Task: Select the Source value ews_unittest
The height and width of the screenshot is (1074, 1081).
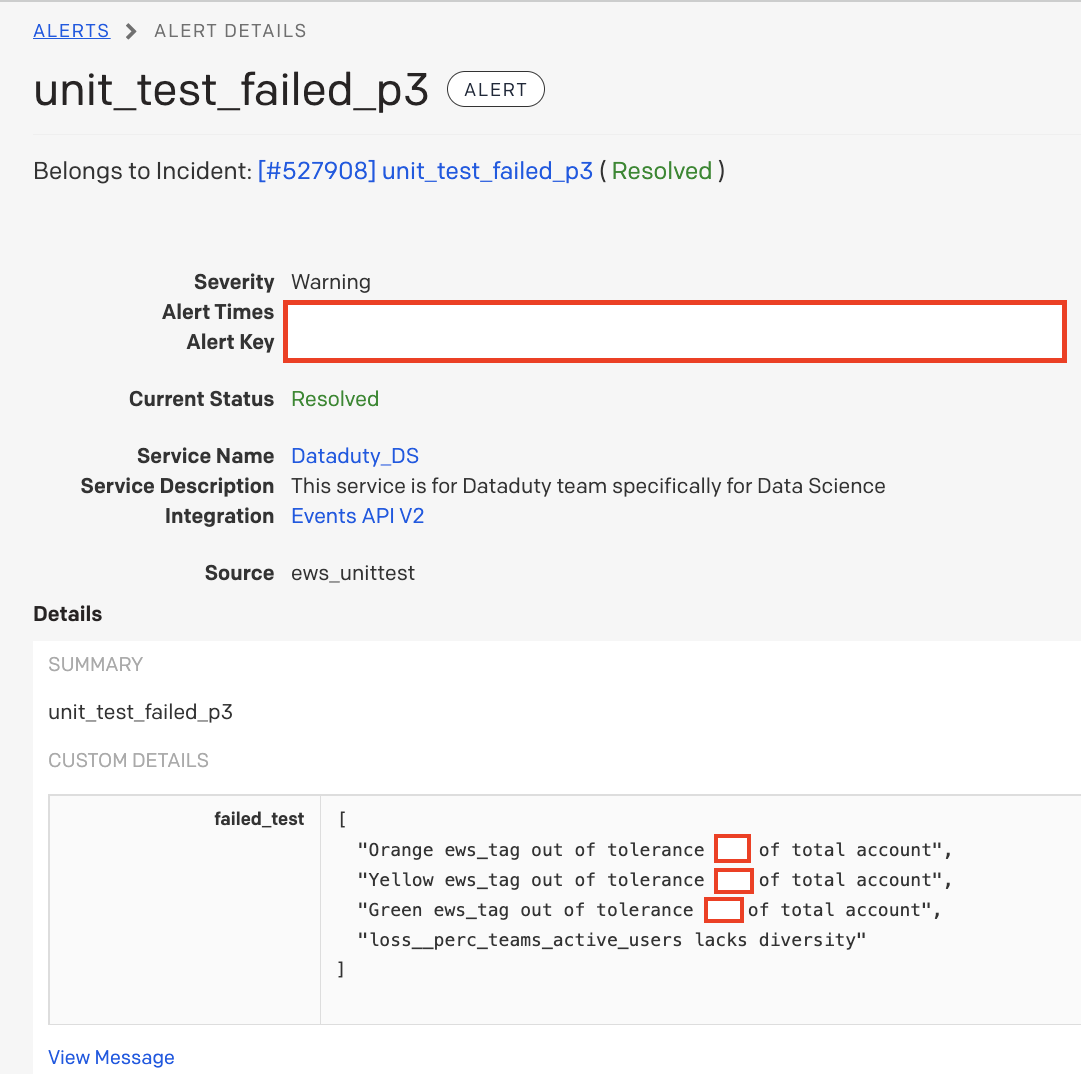Action: point(353,572)
